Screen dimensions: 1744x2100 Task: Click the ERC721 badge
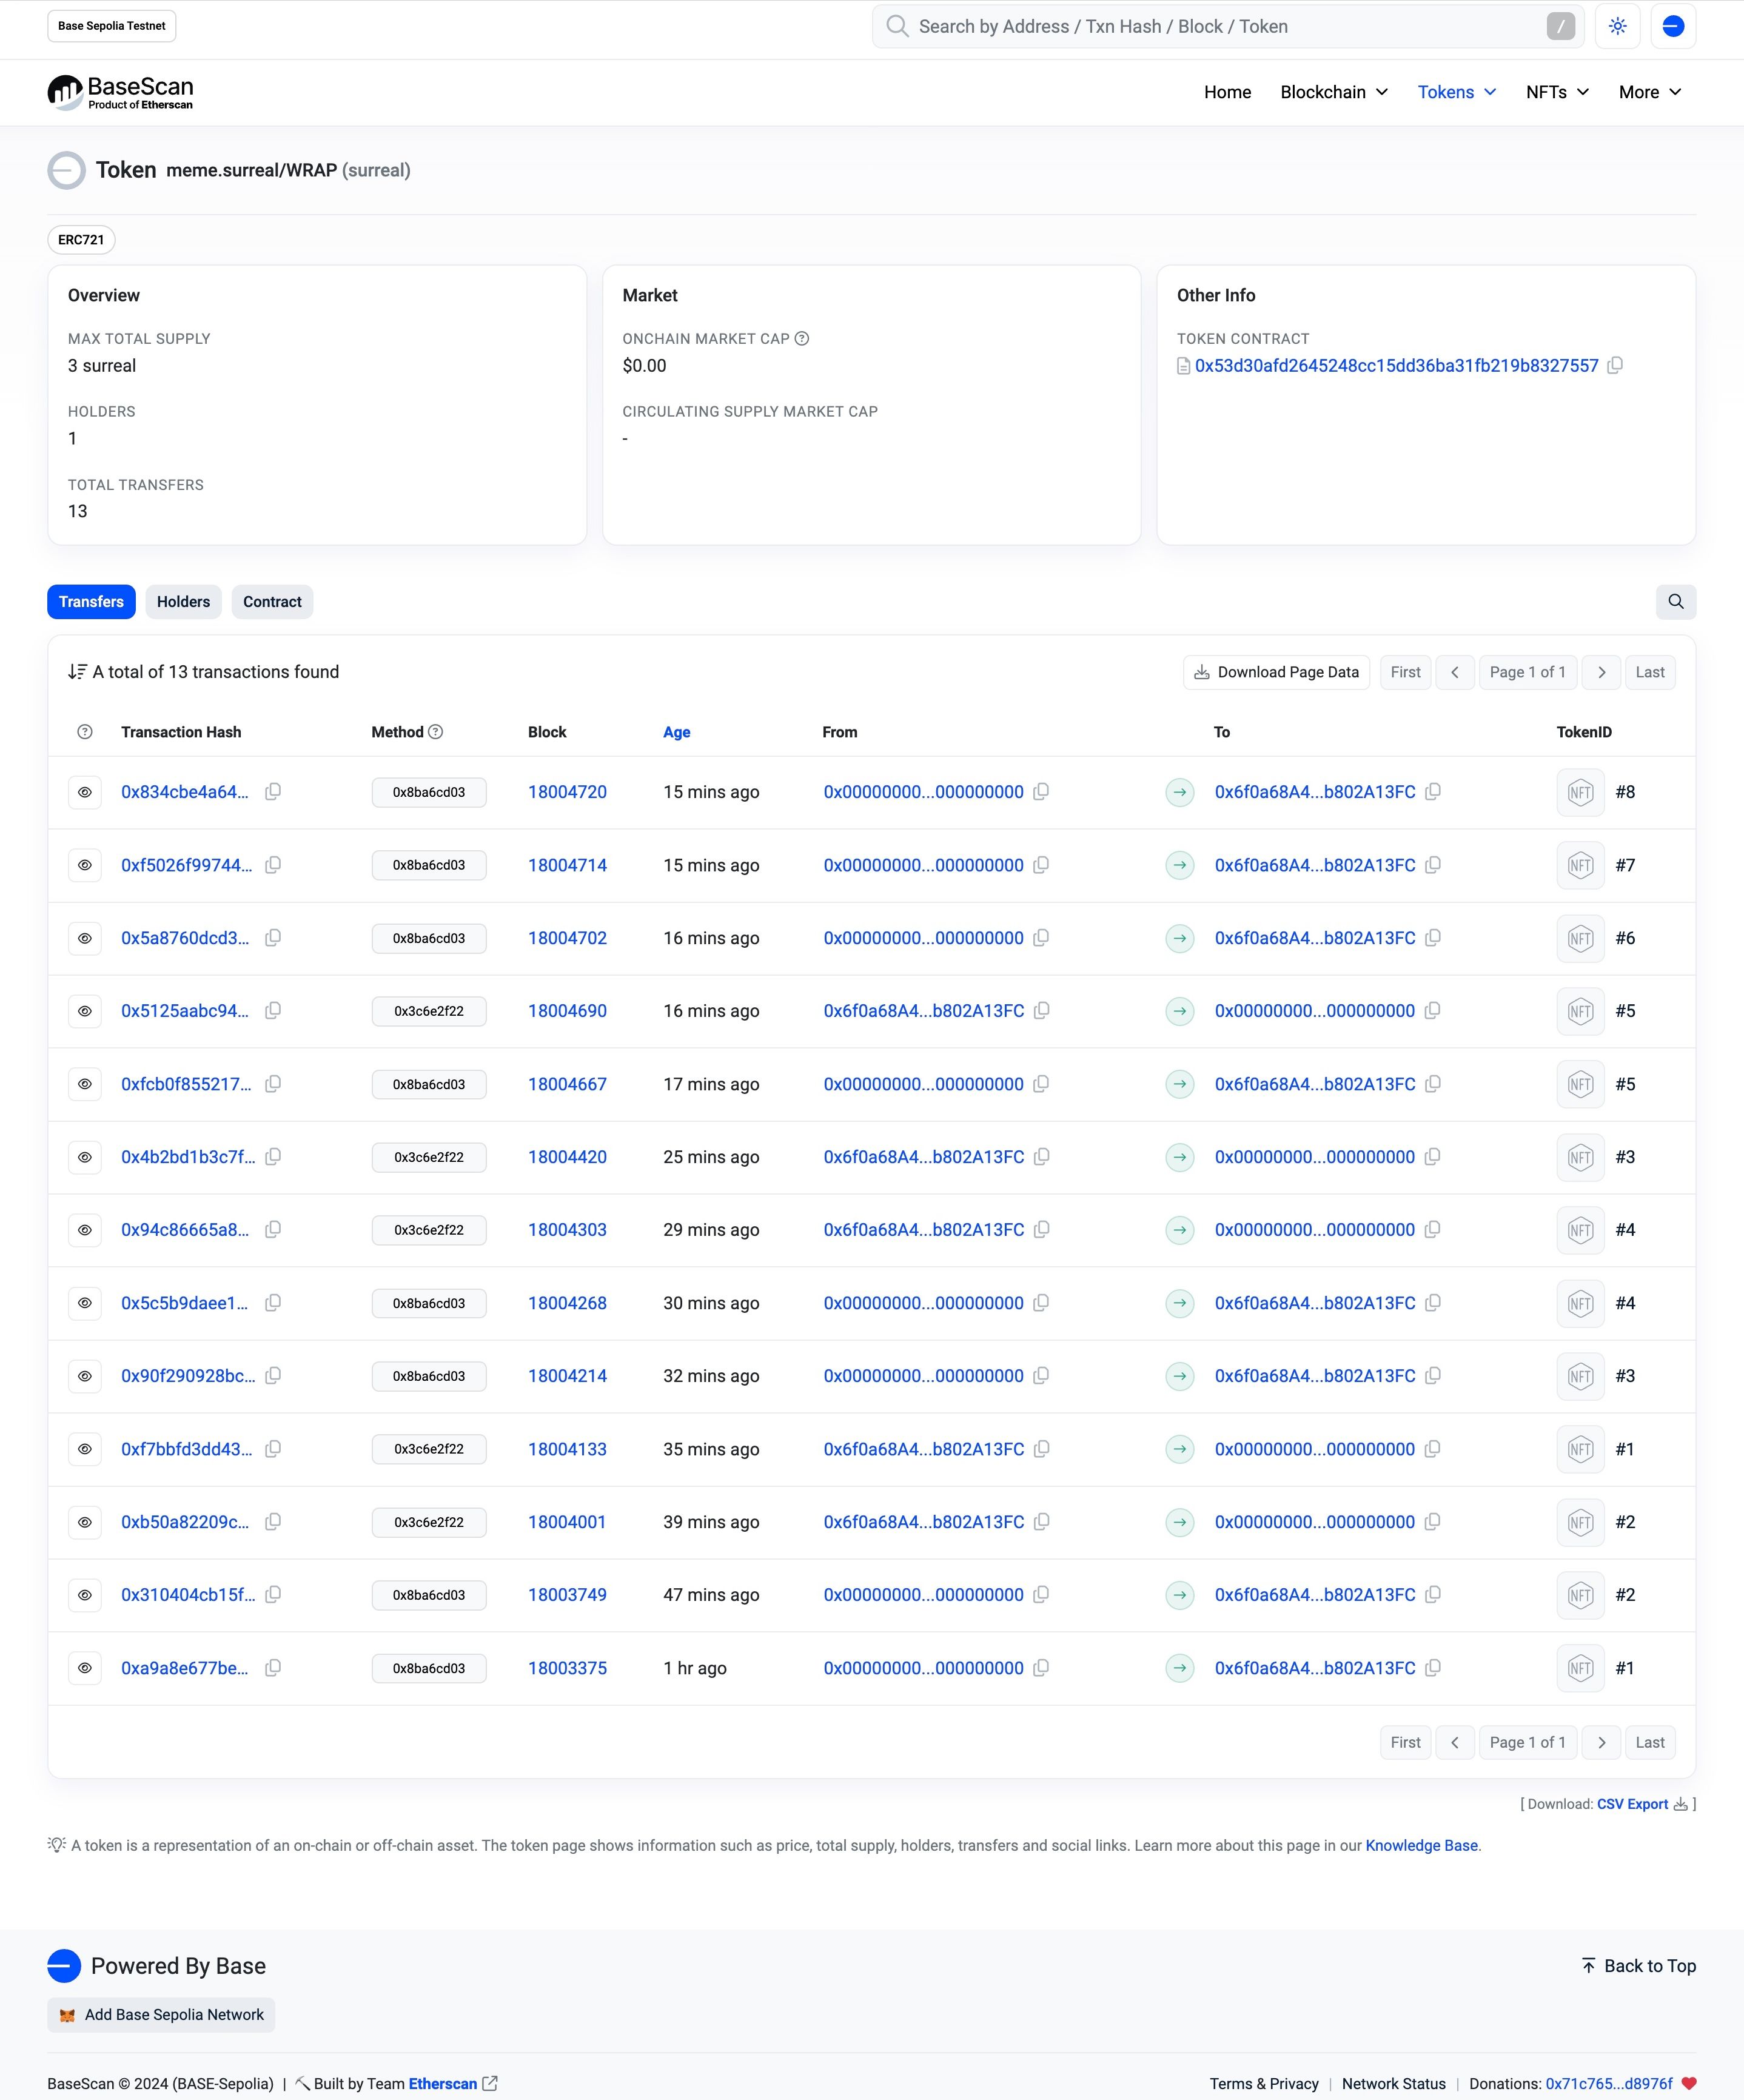pyautogui.click(x=81, y=240)
